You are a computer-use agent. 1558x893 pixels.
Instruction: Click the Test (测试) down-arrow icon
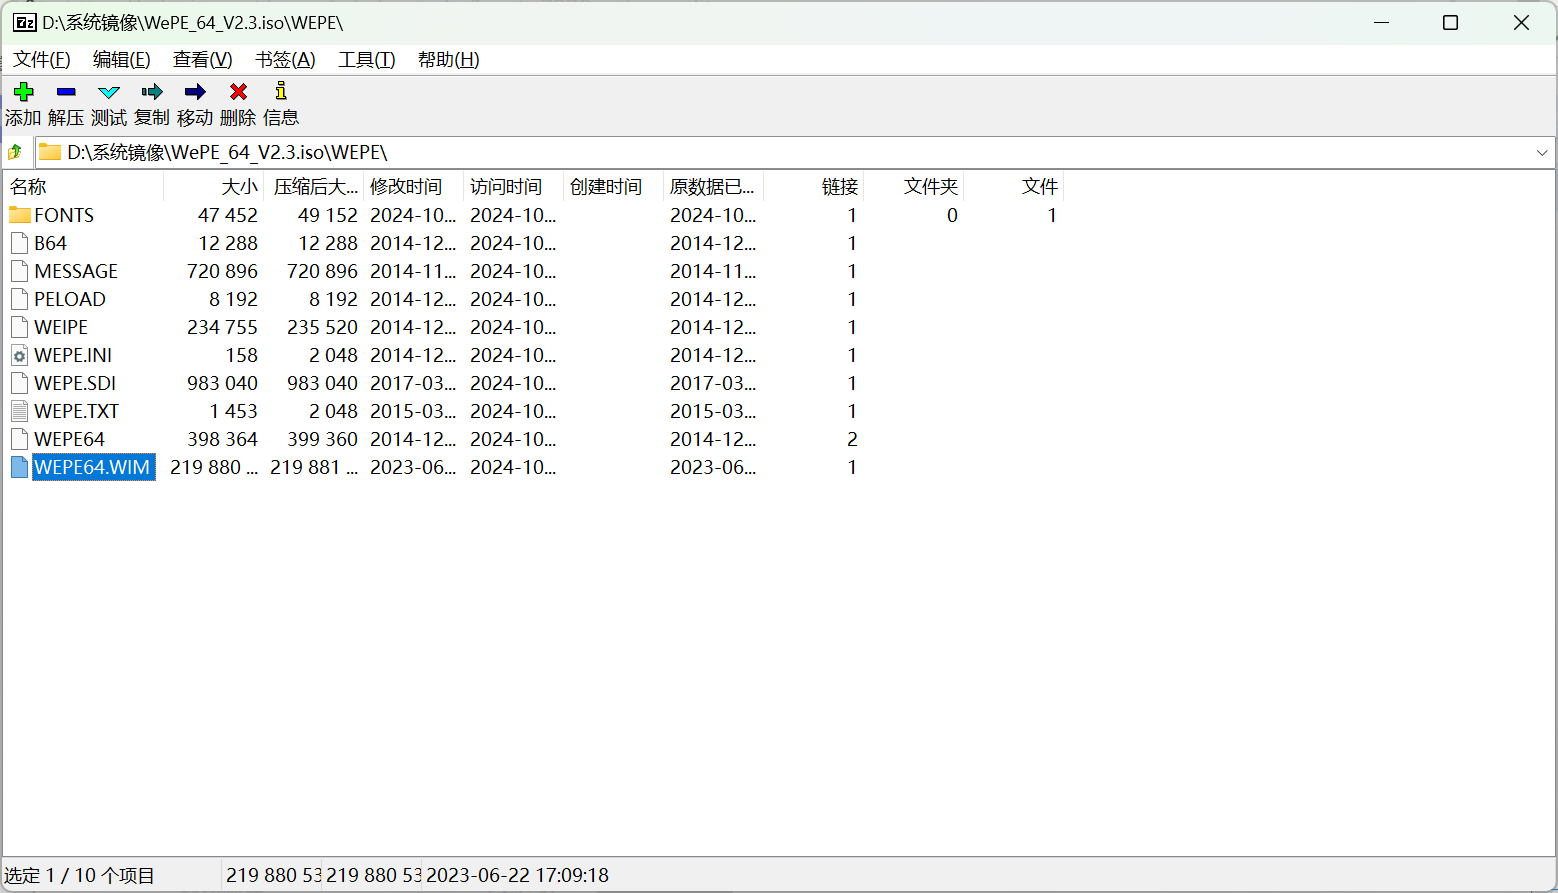(109, 92)
